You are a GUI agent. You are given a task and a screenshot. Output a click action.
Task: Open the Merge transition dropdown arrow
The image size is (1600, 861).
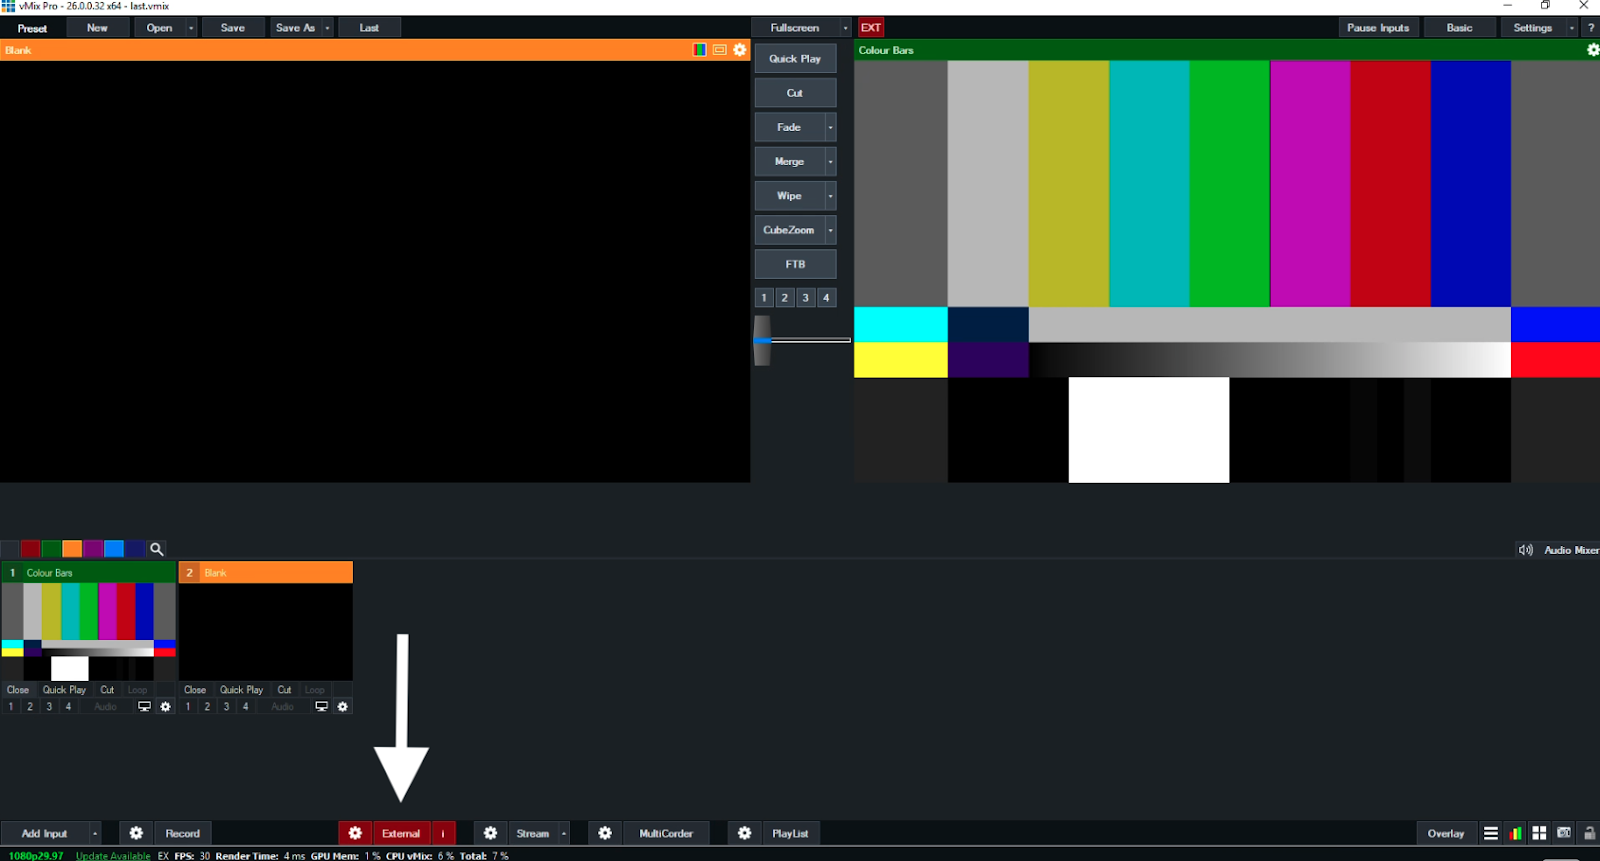[x=830, y=161]
